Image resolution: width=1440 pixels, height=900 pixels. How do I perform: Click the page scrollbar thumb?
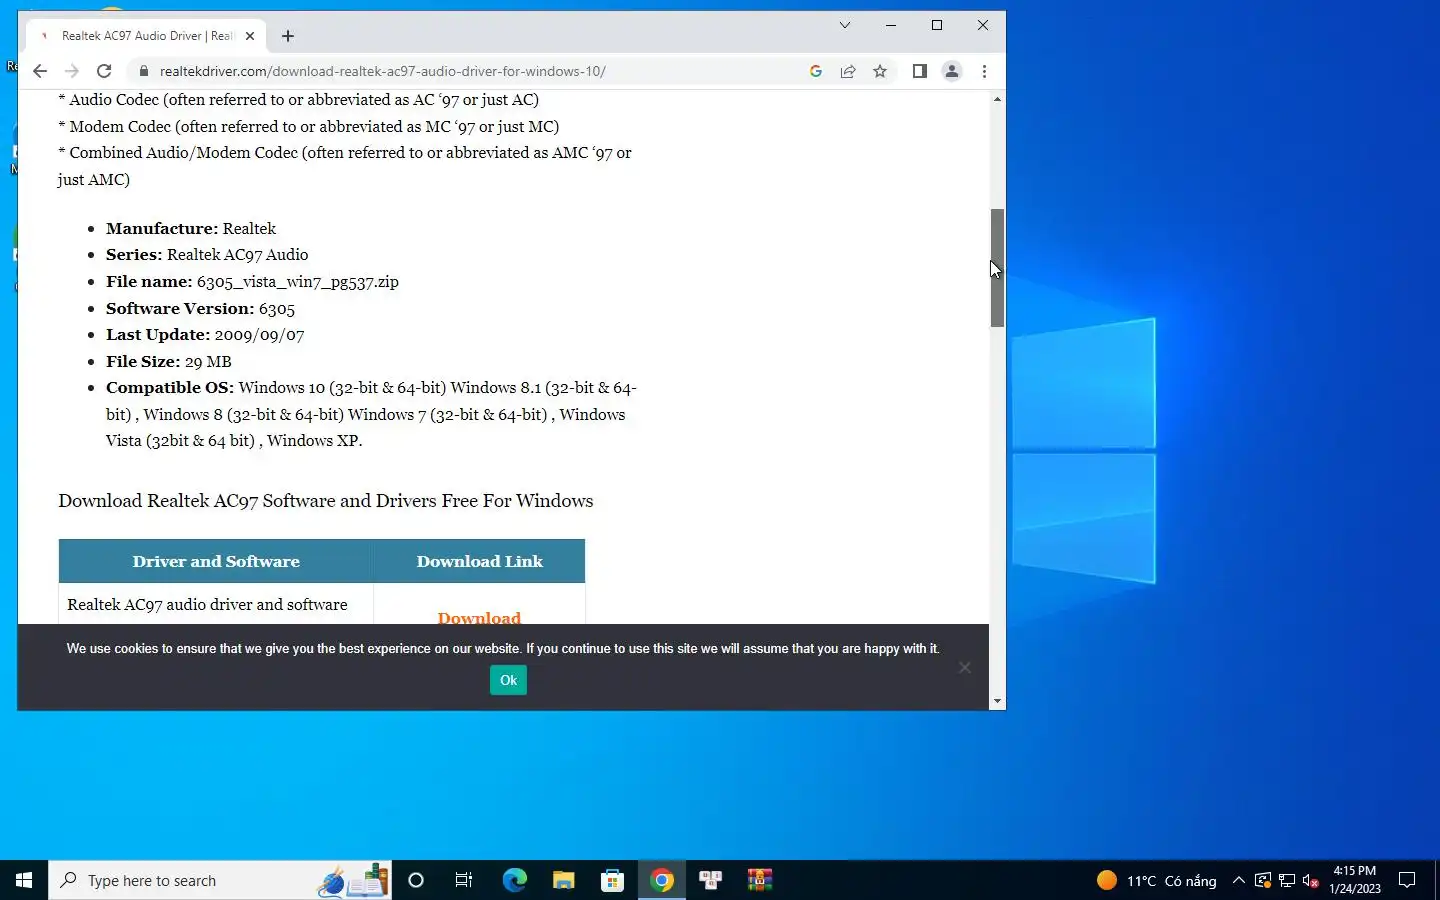pos(997,268)
